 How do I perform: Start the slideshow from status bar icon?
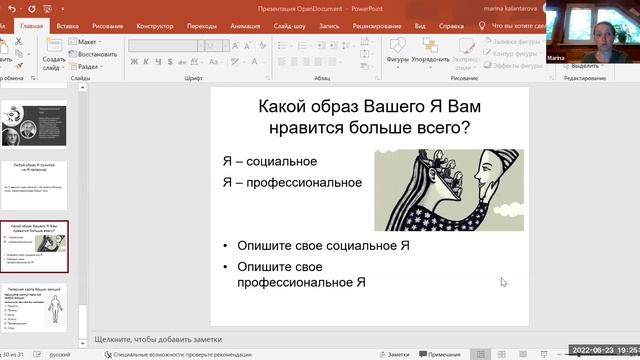[544, 354]
